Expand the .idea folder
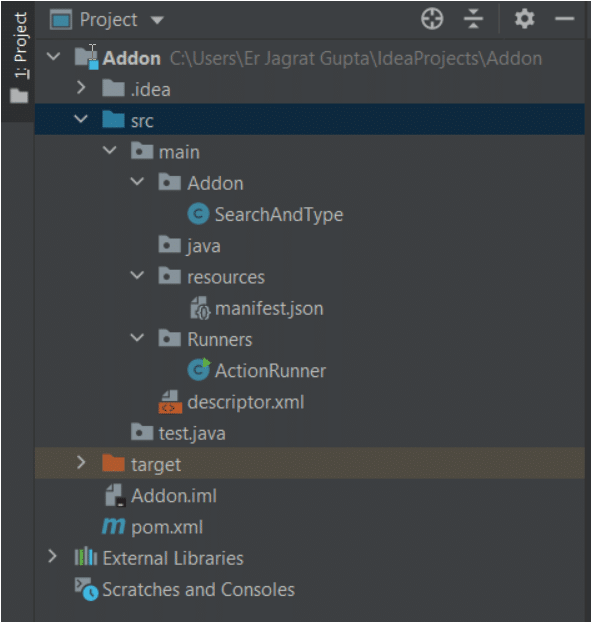This screenshot has height=622, width=591. tap(81, 88)
